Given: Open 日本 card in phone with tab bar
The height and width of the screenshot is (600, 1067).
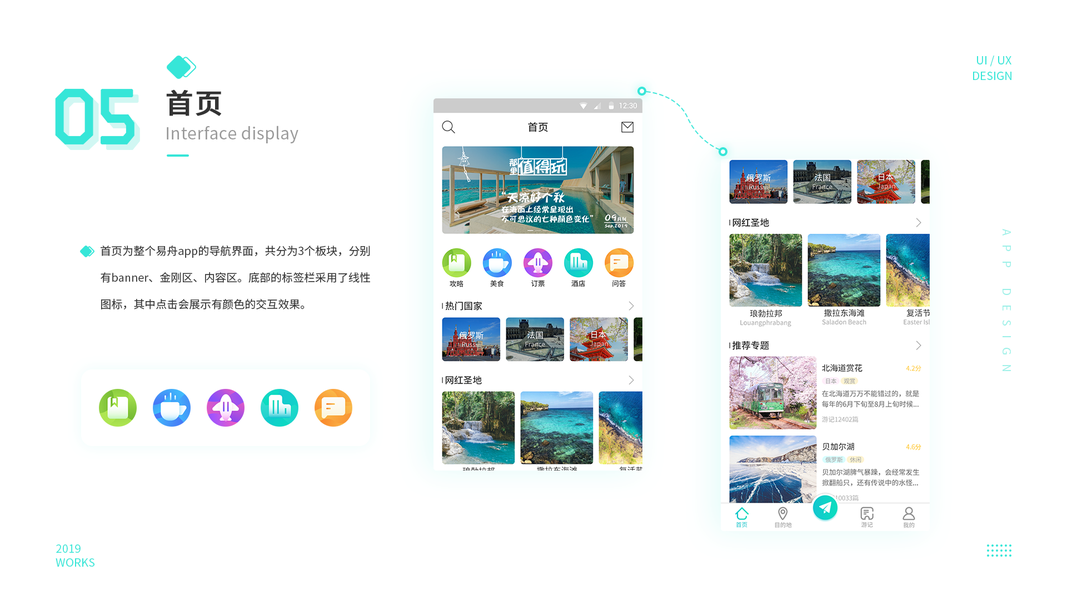Looking at the screenshot, I should click(x=886, y=182).
